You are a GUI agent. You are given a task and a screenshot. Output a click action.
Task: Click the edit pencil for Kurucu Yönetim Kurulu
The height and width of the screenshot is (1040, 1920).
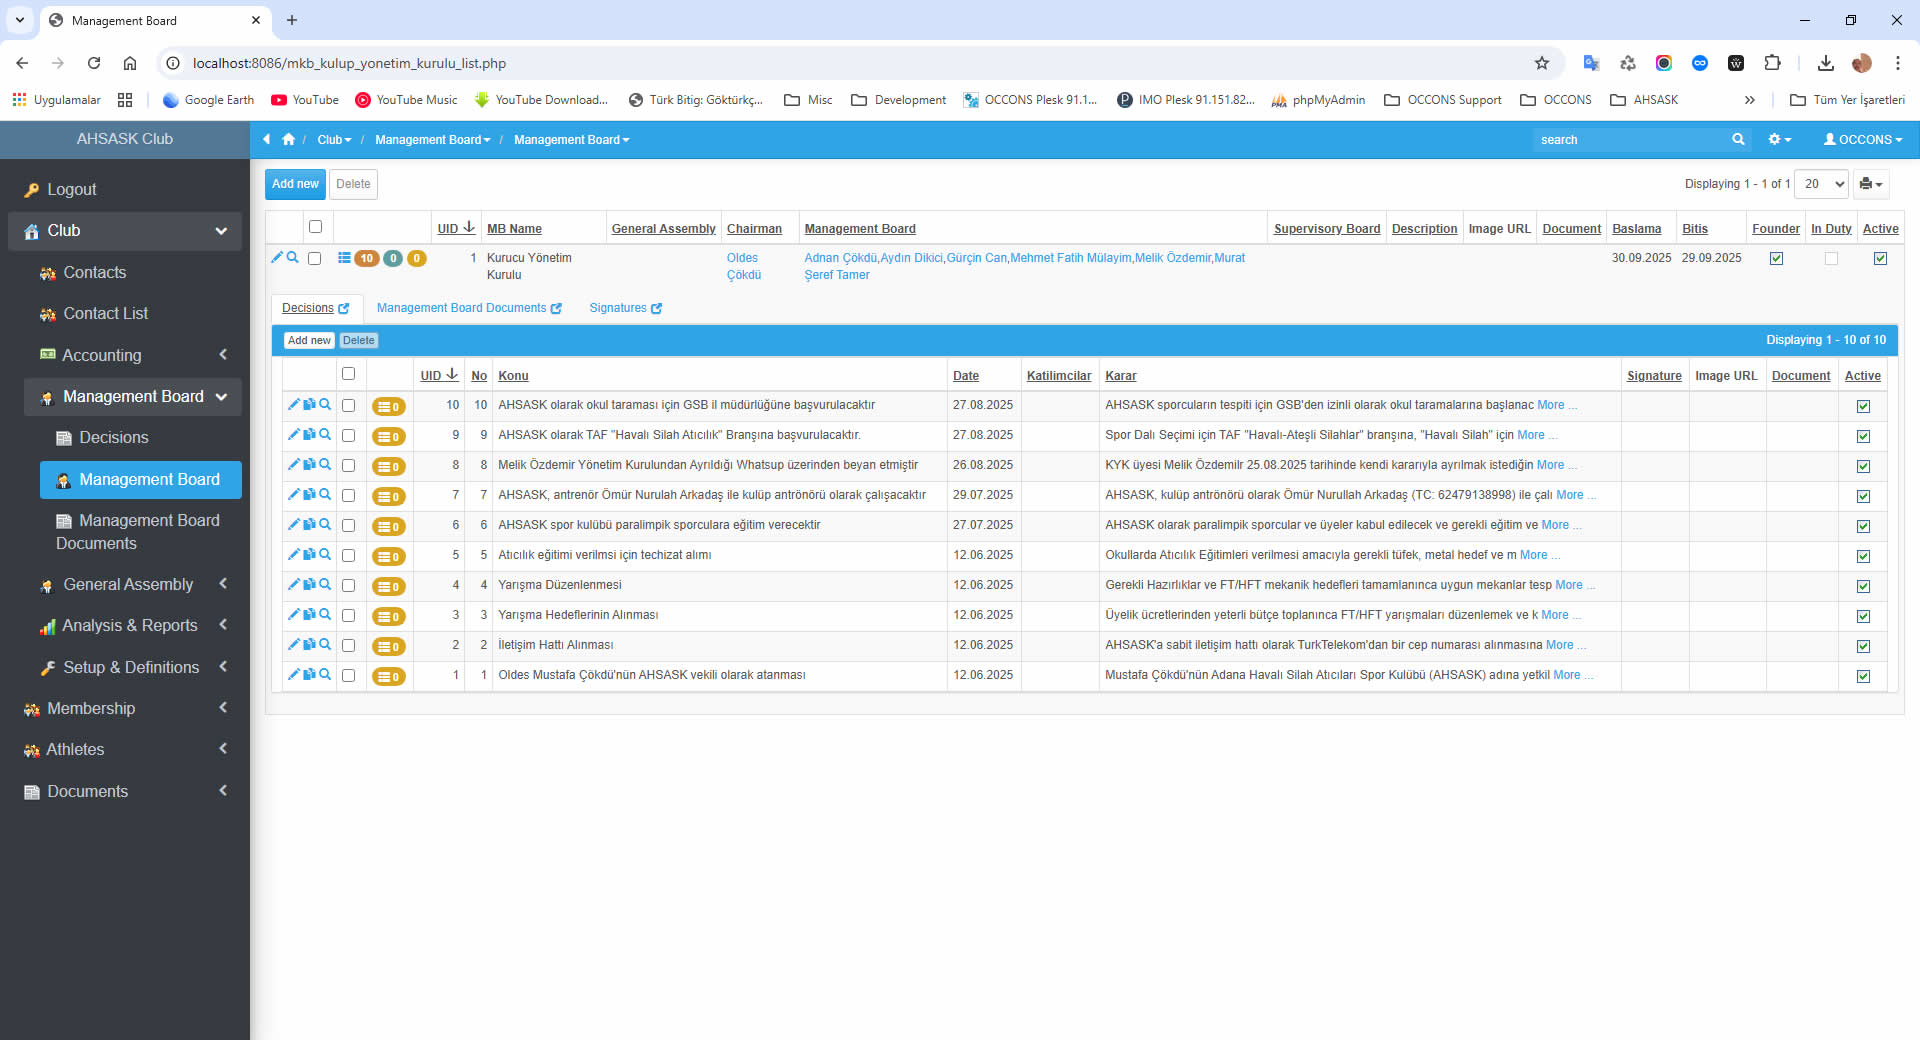[x=277, y=257]
